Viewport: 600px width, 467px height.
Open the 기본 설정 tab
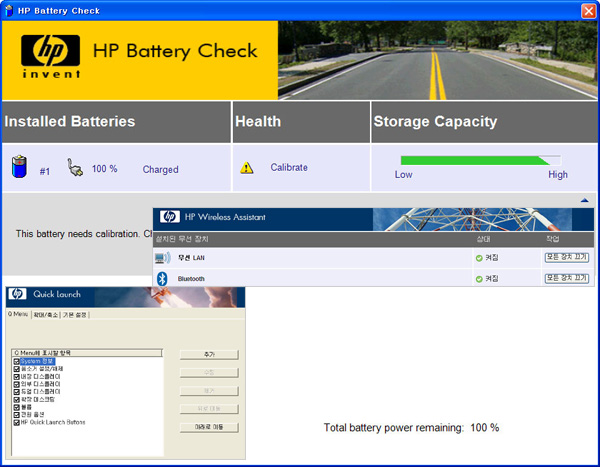pyautogui.click(x=75, y=315)
